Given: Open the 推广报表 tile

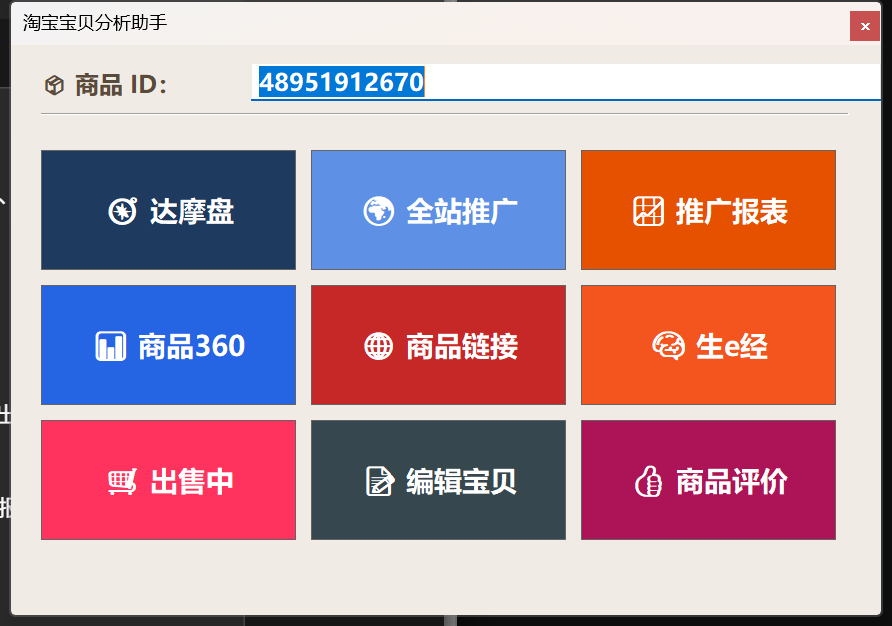Looking at the screenshot, I should (x=708, y=210).
